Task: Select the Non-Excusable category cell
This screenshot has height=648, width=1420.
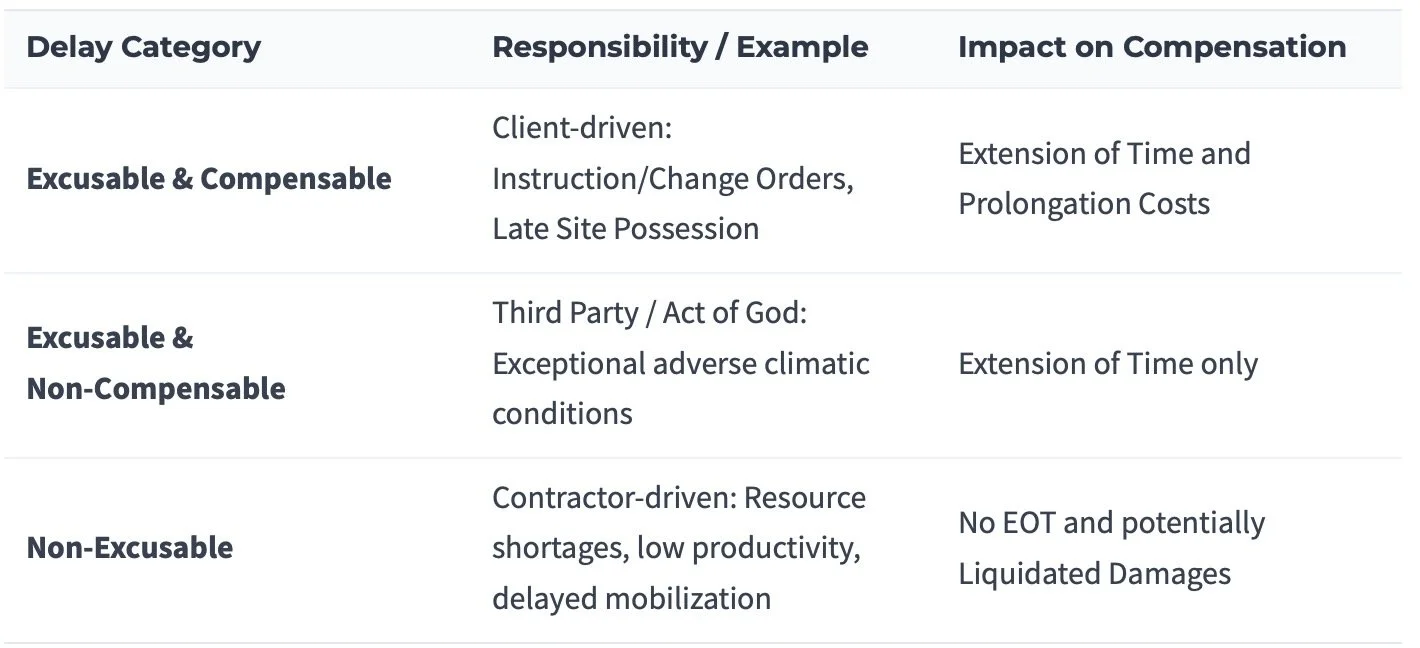Action: click(130, 548)
